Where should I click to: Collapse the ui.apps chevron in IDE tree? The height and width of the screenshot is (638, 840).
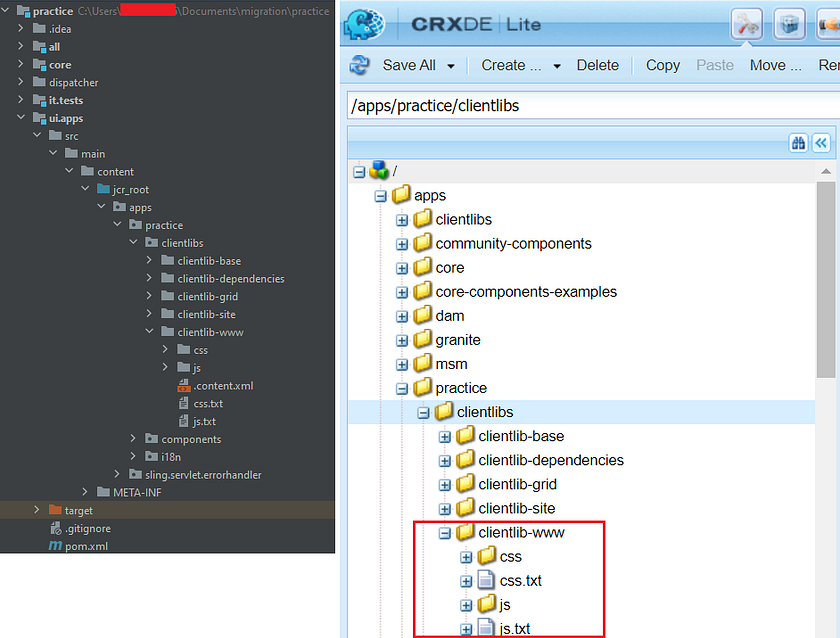pyautogui.click(x=20, y=117)
